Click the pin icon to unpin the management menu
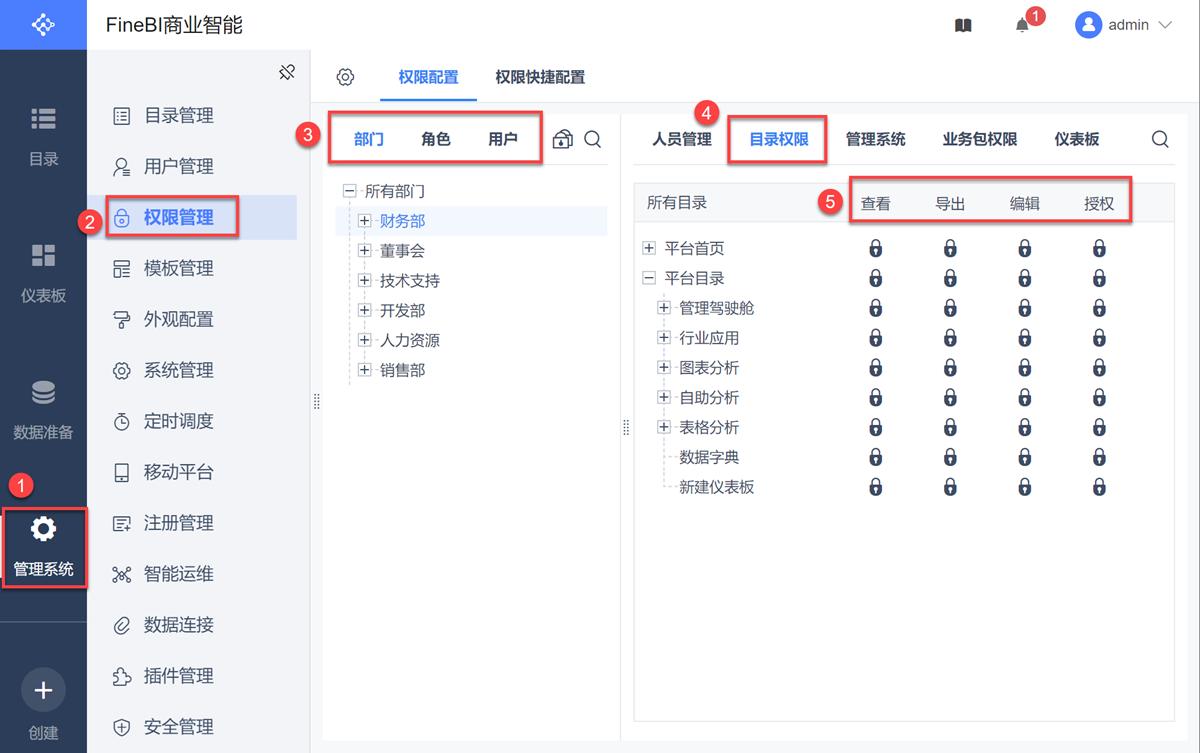Screen dimensions: 1200x753 pos(287,72)
